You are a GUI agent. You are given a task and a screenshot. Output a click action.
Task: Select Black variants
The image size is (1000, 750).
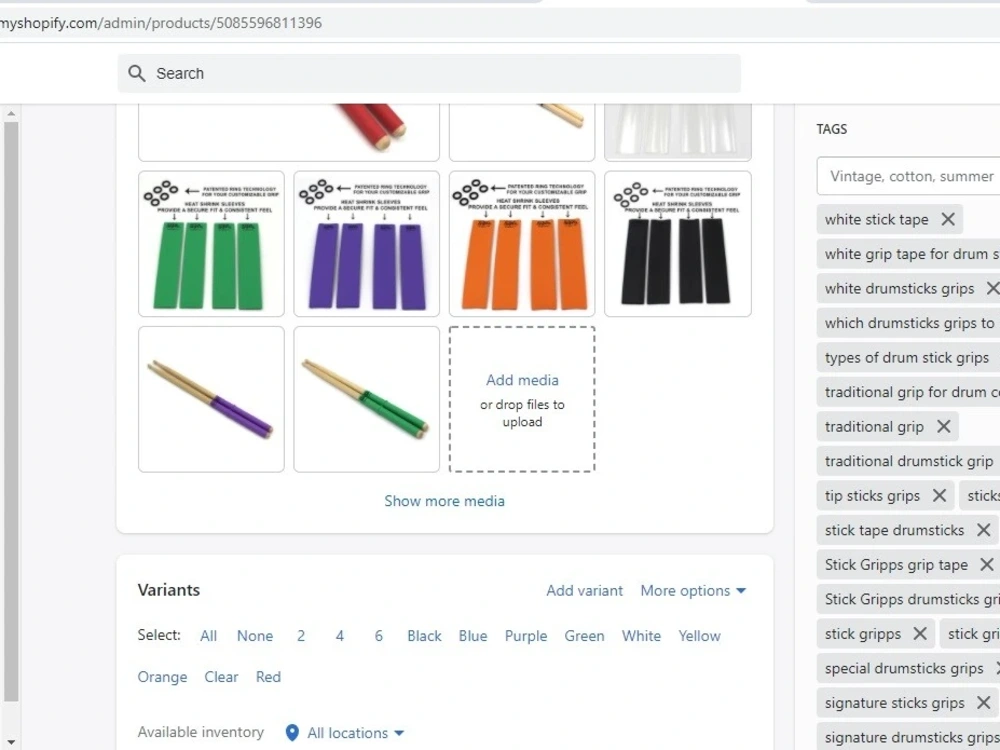tap(424, 636)
